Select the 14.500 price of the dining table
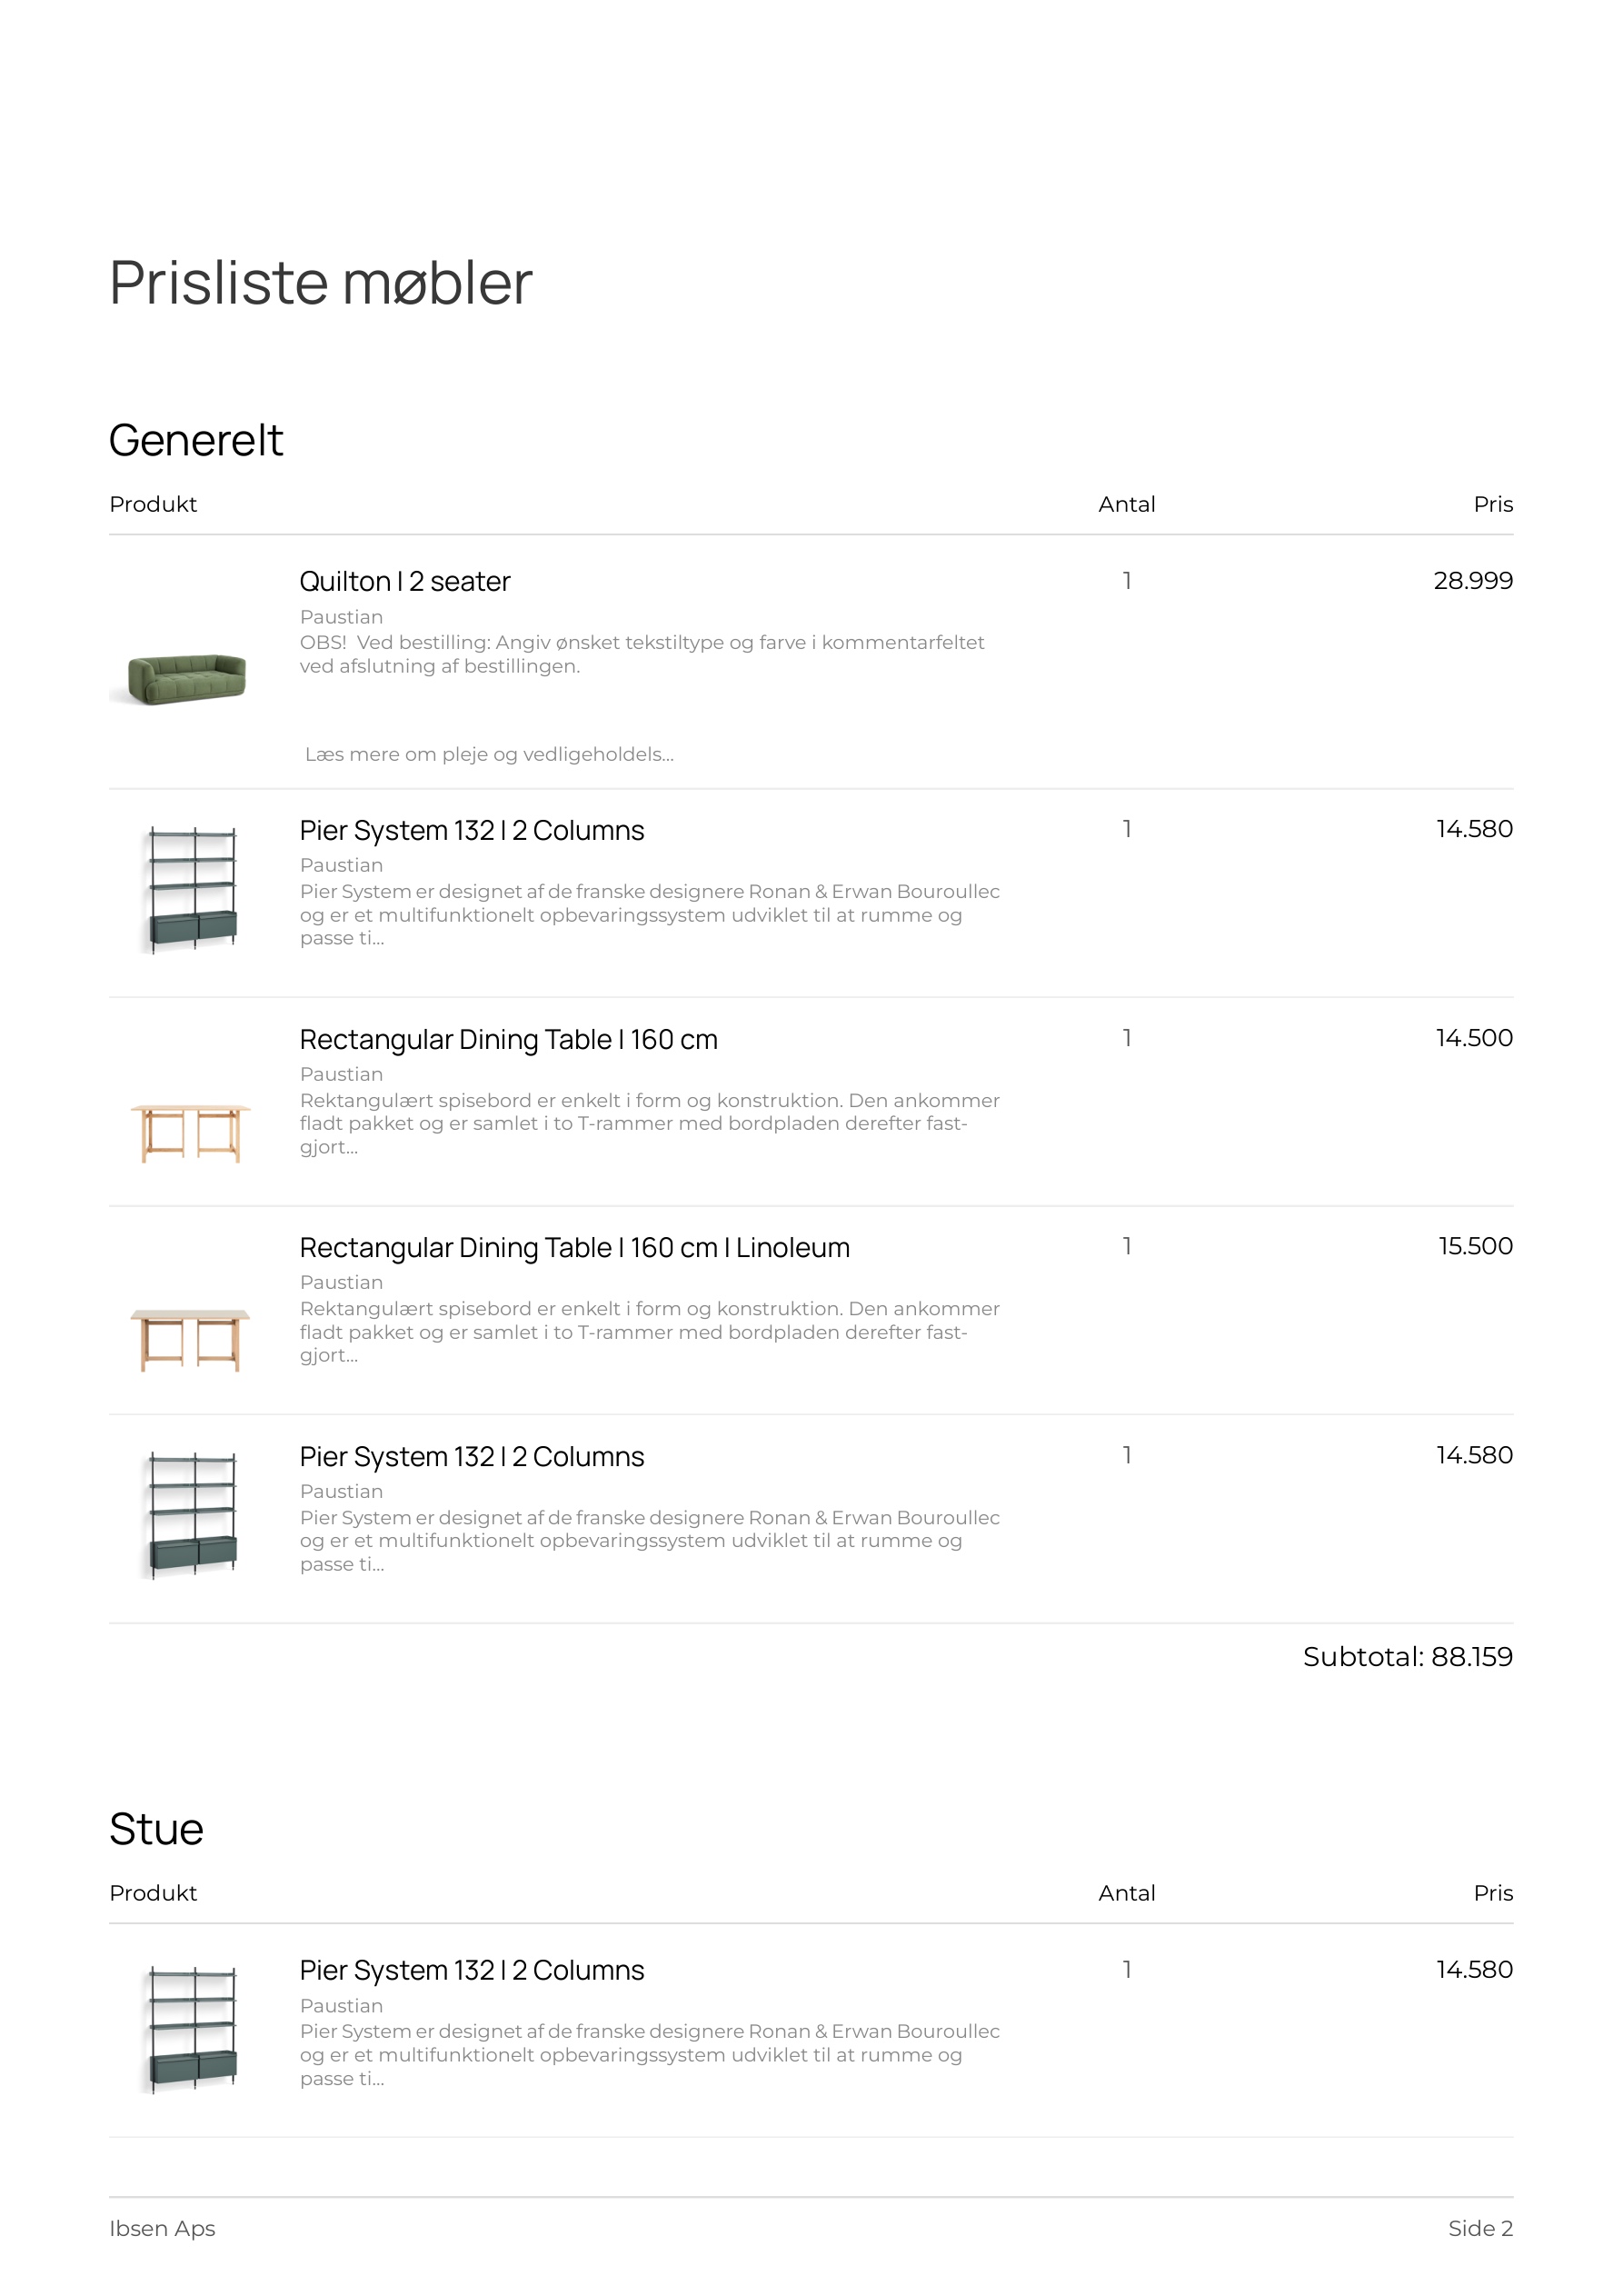The image size is (1623, 2296). tap(1474, 1038)
